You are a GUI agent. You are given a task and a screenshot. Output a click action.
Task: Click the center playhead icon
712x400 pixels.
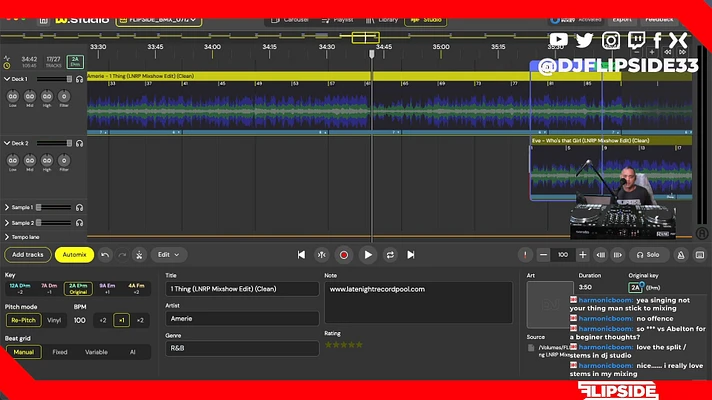pos(321,255)
